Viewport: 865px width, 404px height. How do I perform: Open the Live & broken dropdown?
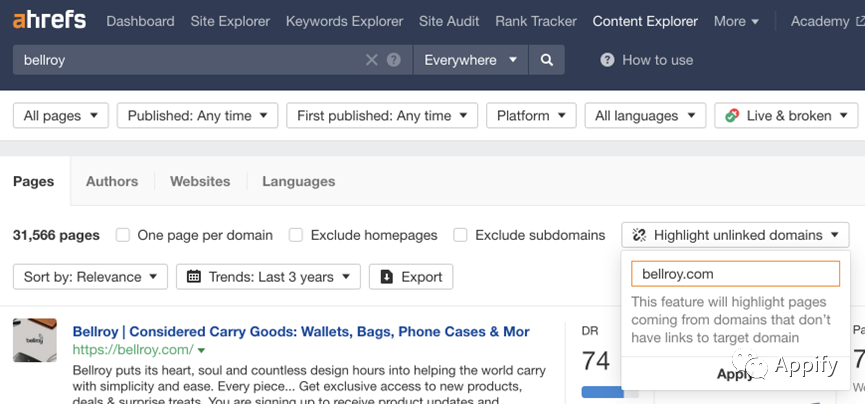pos(786,115)
